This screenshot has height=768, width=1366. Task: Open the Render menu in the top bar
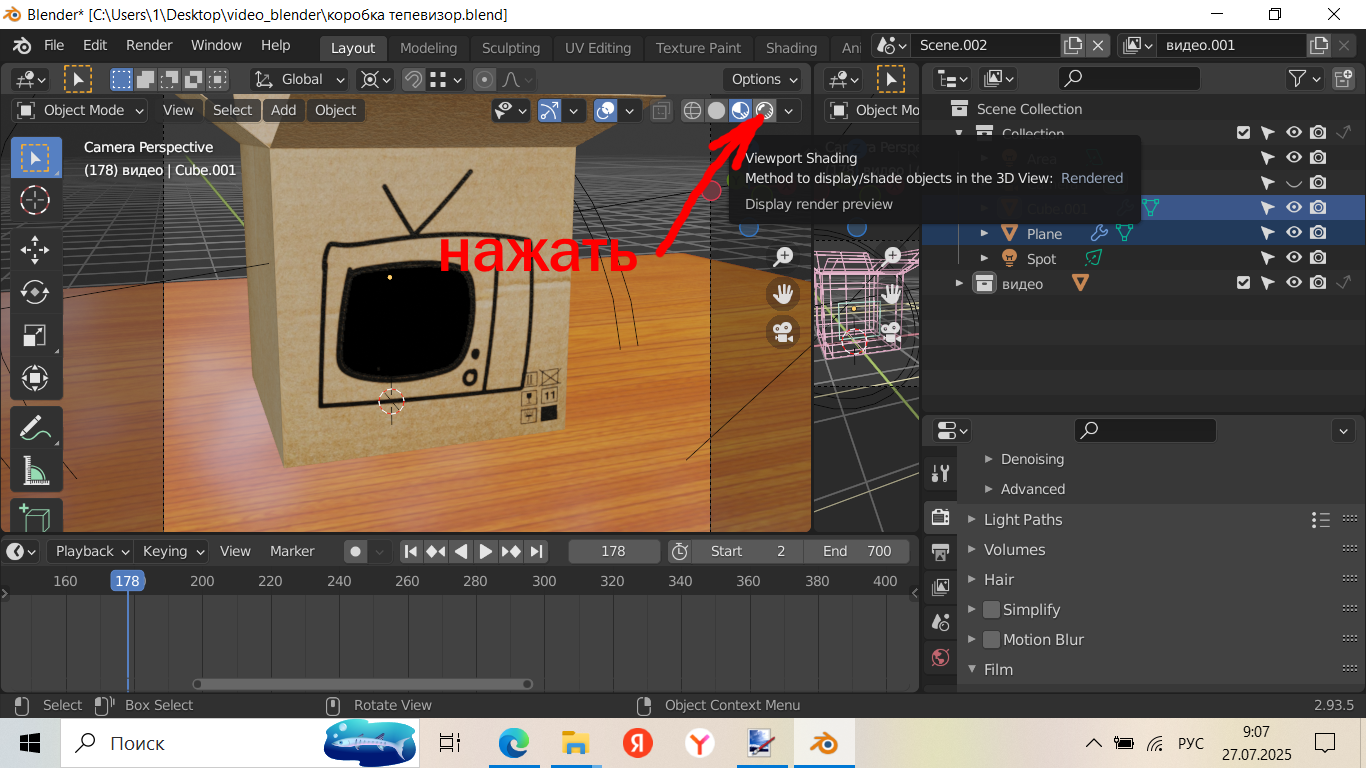click(149, 46)
